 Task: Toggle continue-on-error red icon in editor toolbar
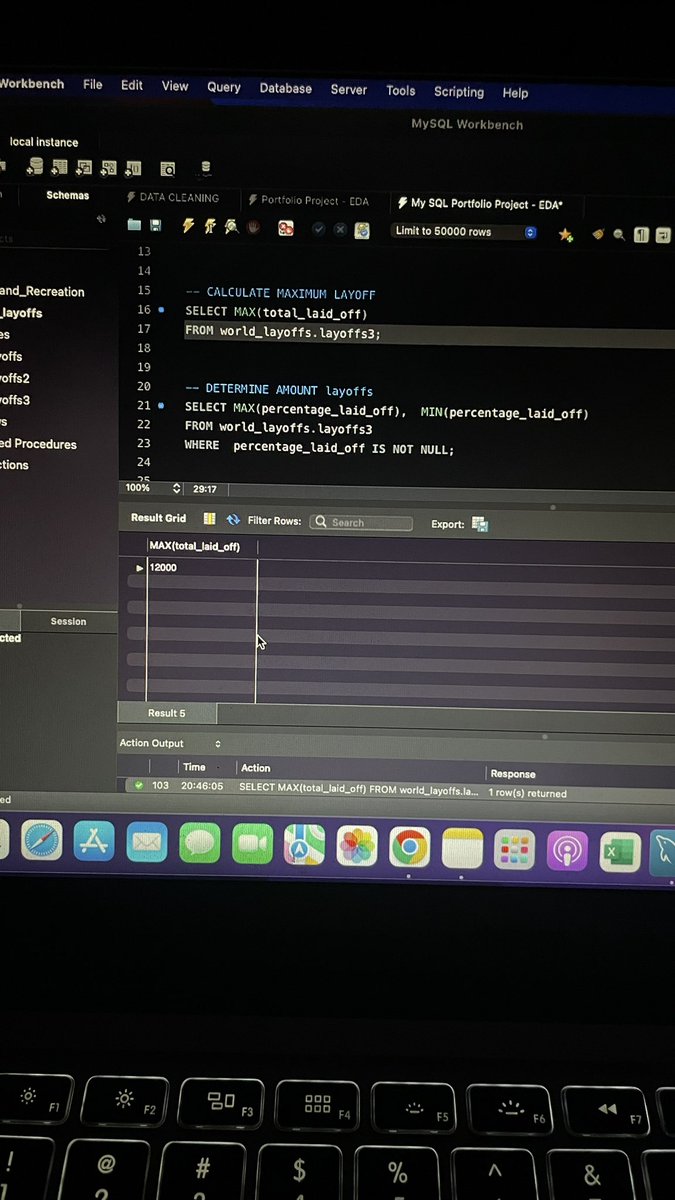pyautogui.click(x=286, y=228)
